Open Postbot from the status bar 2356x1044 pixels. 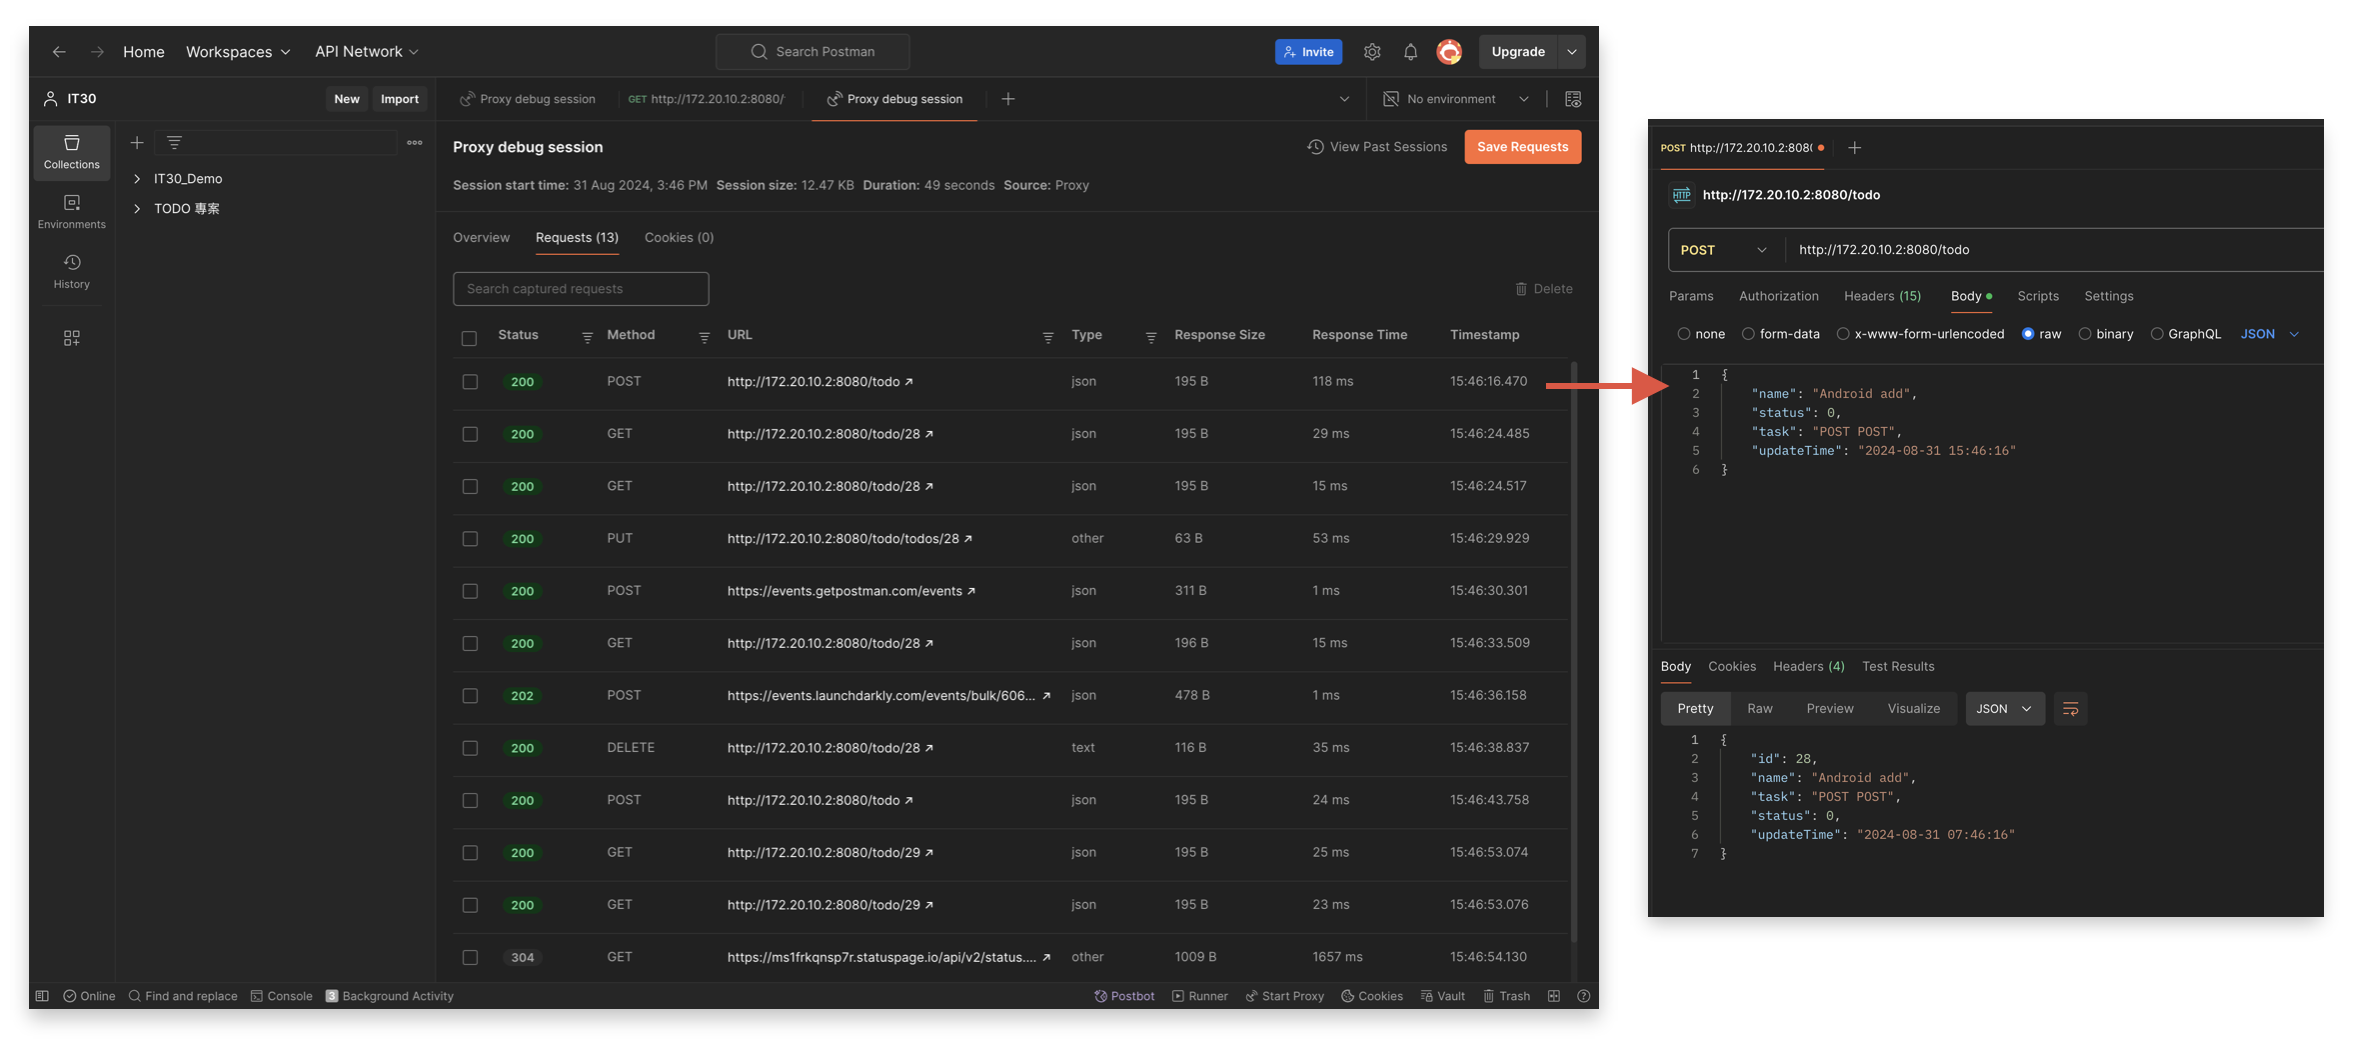pos(1124,995)
